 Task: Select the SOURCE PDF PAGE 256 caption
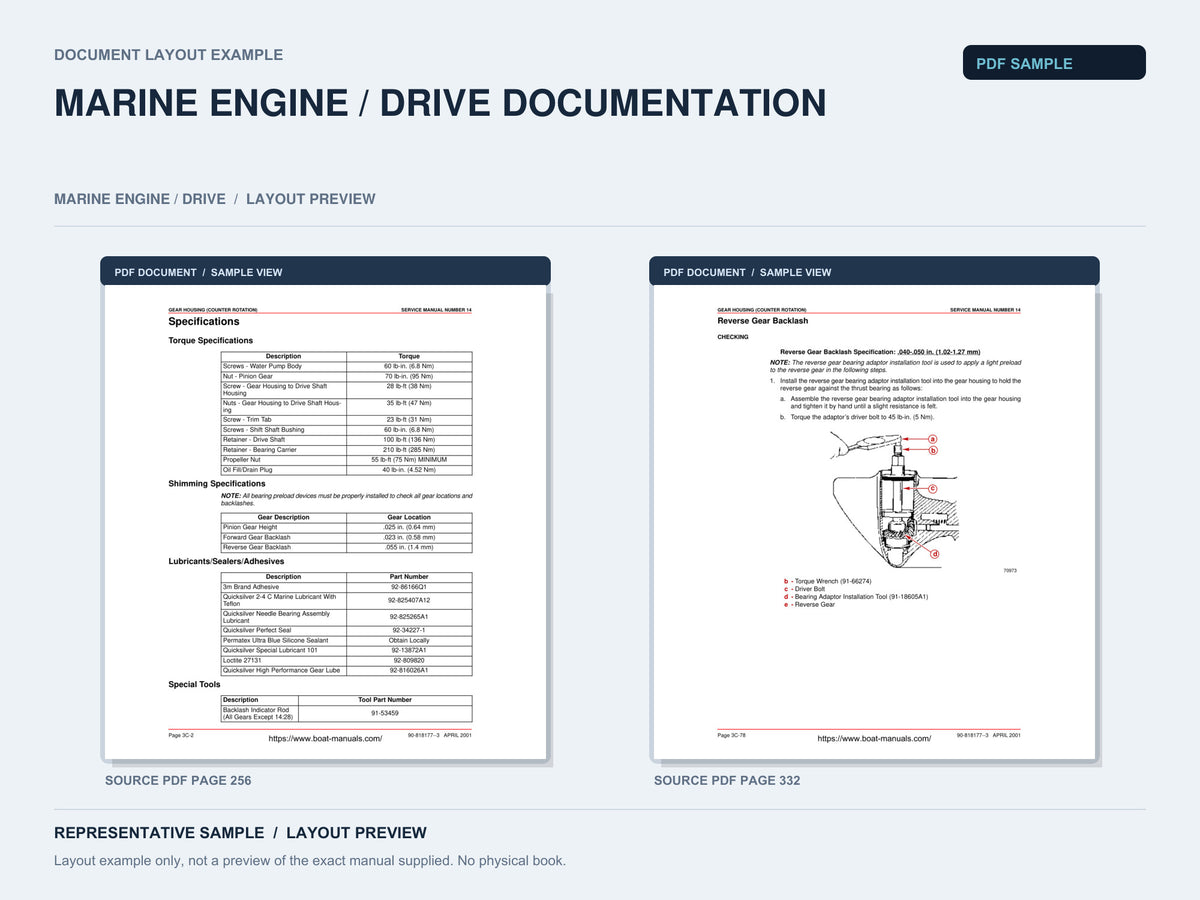(x=178, y=780)
